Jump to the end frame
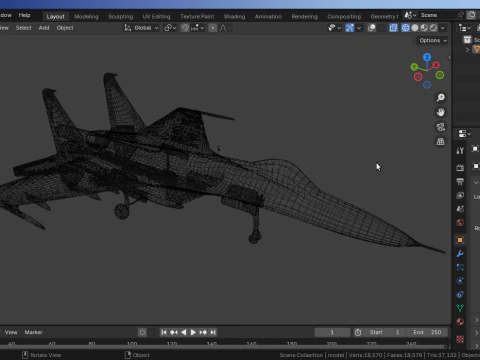Image resolution: width=480 pixels, height=360 pixels. pyautogui.click(x=213, y=332)
